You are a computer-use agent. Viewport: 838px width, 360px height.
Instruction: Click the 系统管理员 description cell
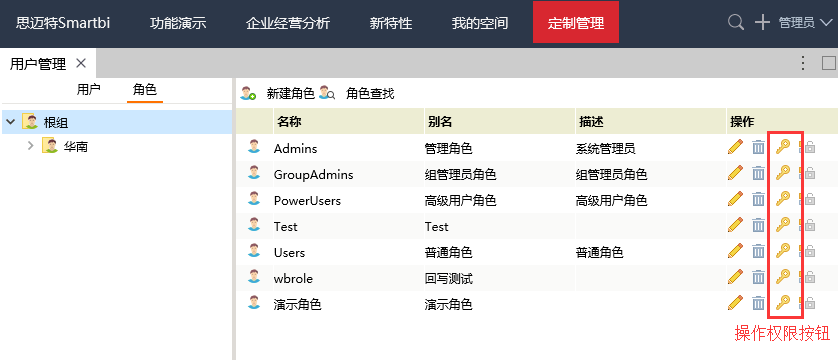tap(606, 148)
